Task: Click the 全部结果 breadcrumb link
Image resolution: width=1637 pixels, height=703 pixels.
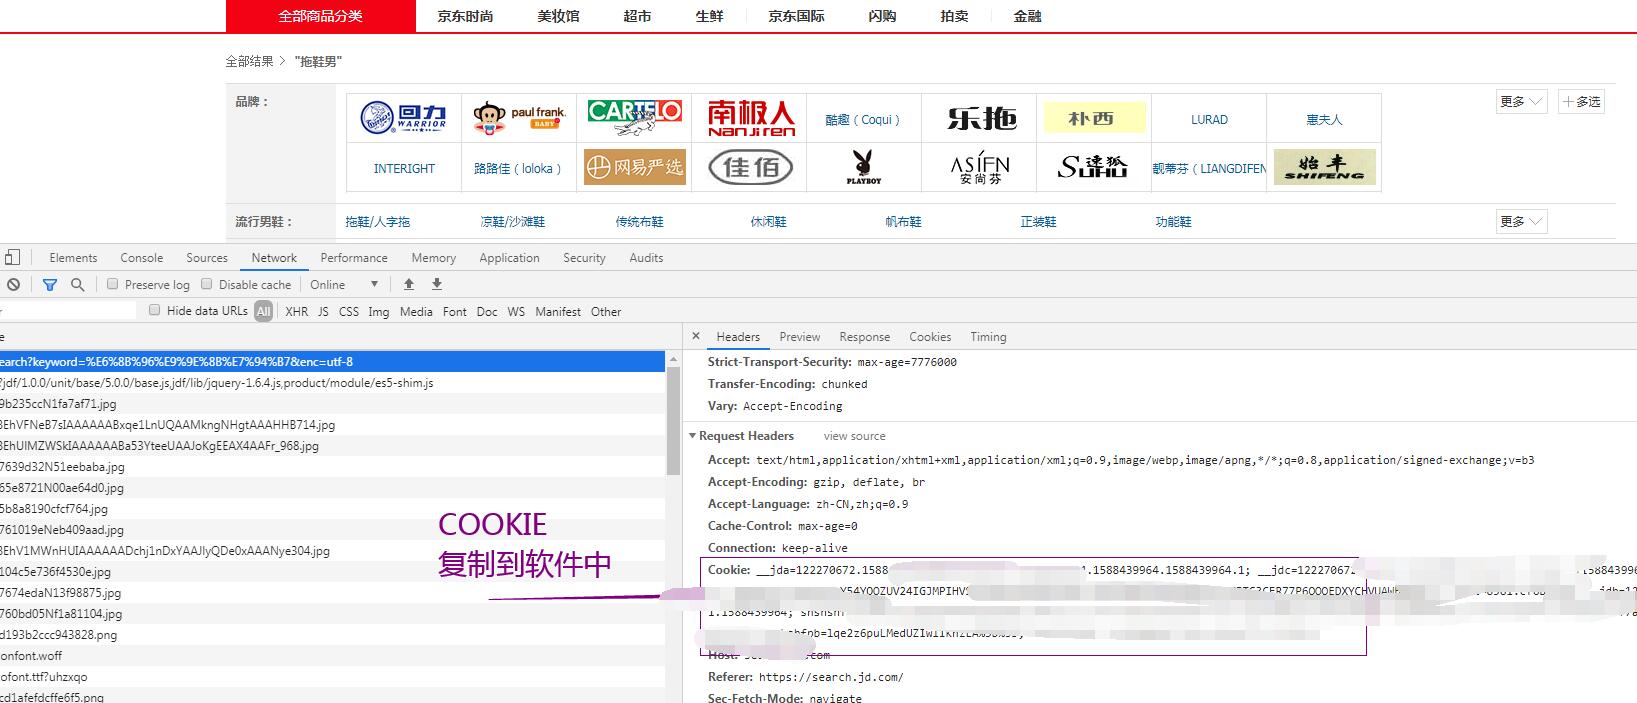Action: [249, 62]
